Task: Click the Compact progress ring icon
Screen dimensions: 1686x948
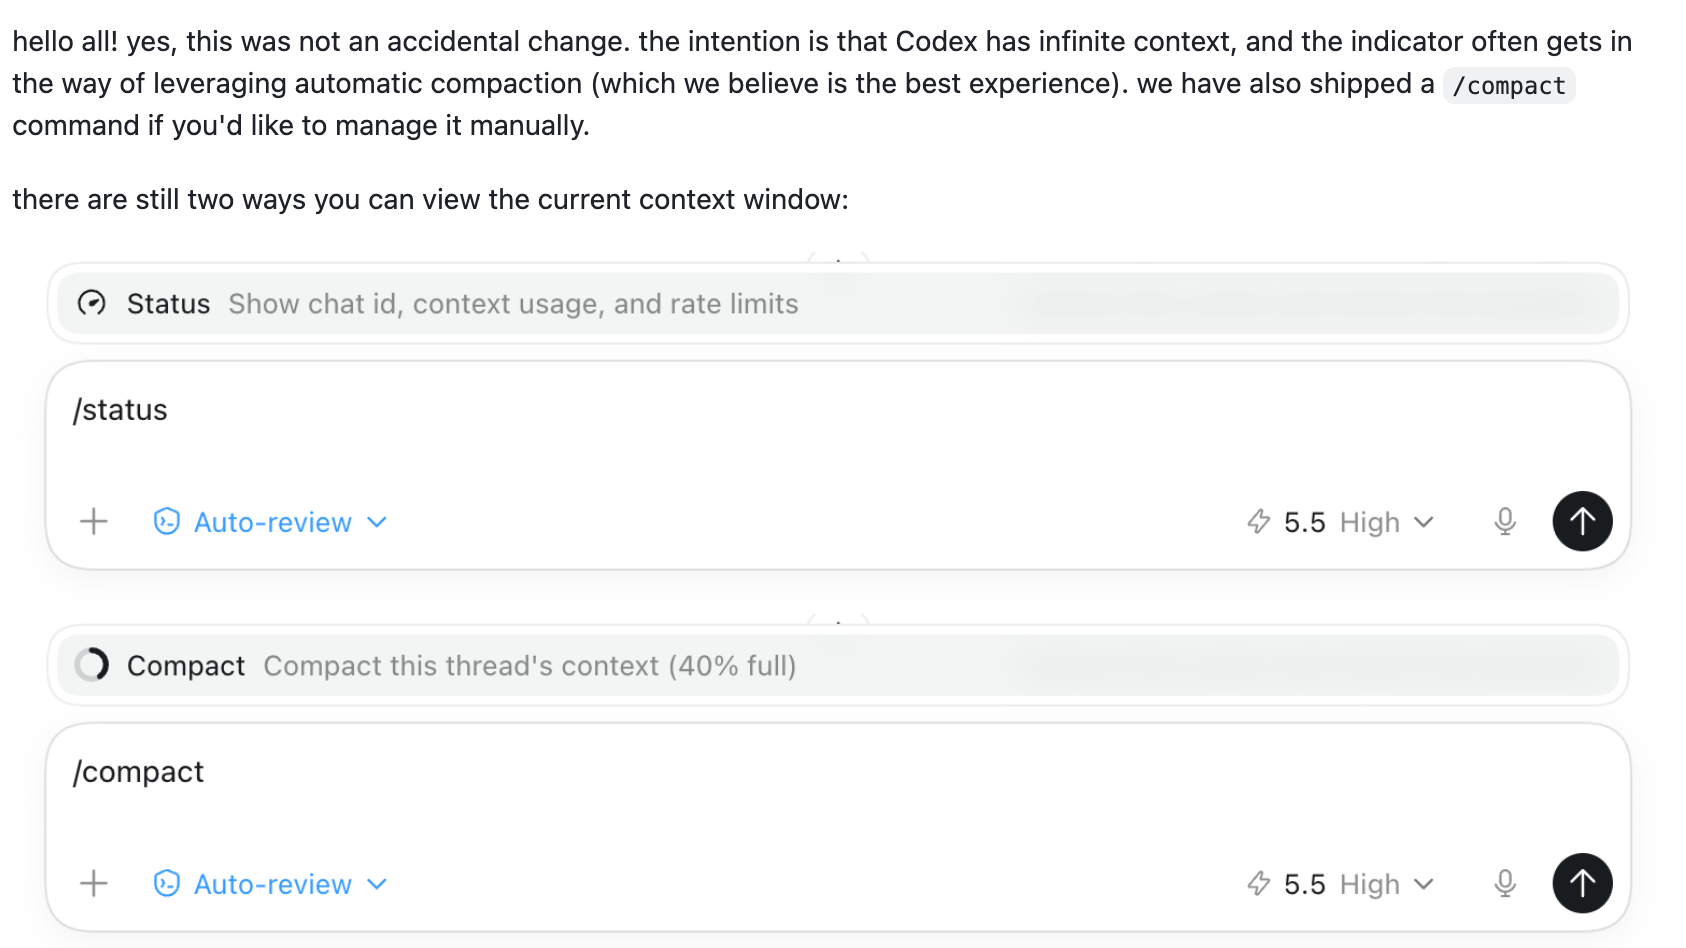Action: (92, 665)
